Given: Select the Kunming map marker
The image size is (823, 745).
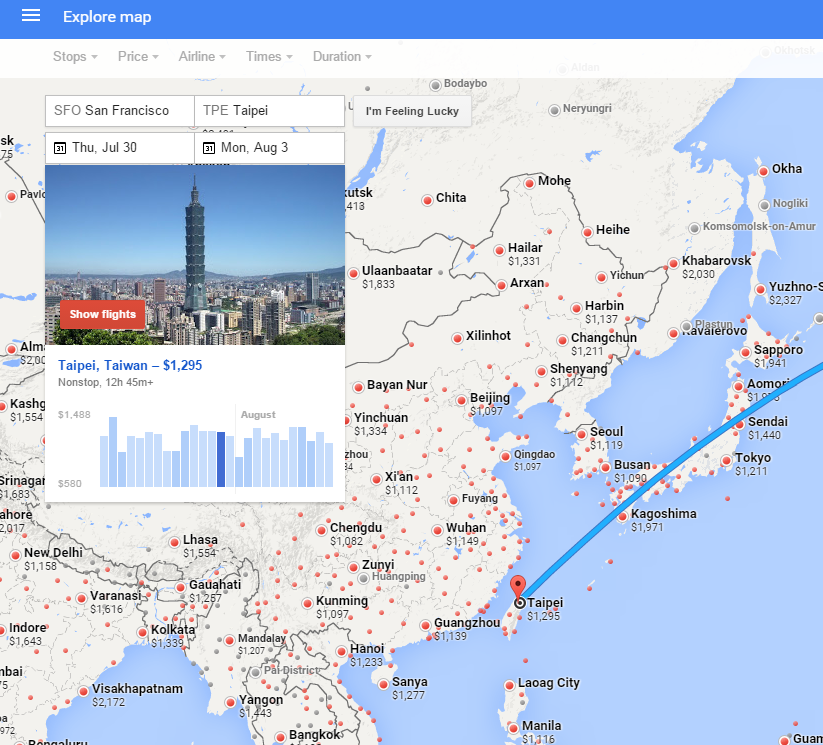Looking at the screenshot, I should point(308,603).
